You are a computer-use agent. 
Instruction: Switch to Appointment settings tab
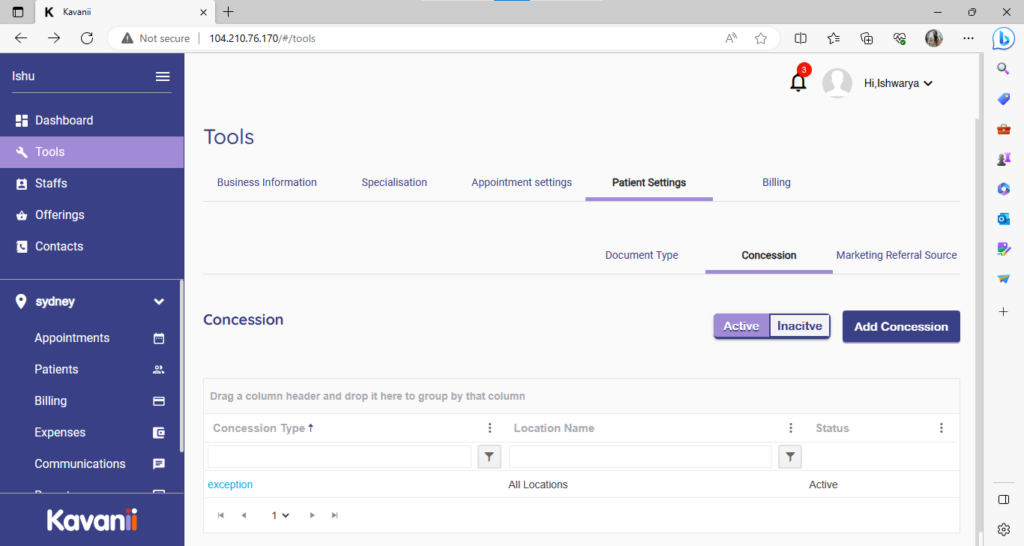tap(521, 182)
